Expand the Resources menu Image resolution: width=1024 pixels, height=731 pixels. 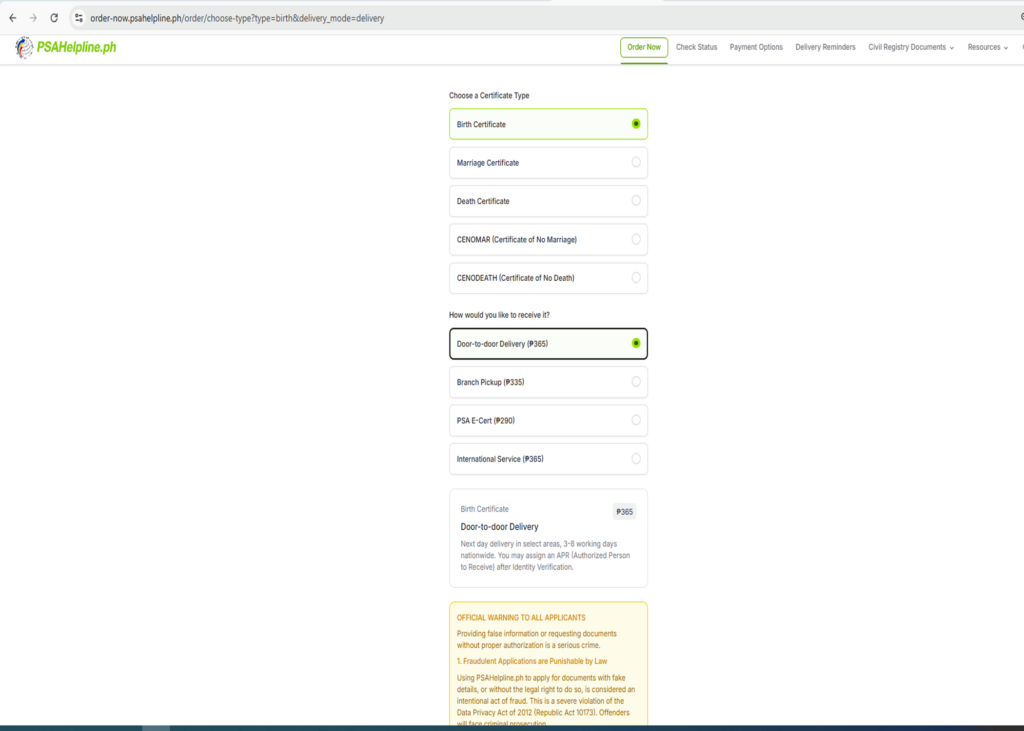pos(987,47)
